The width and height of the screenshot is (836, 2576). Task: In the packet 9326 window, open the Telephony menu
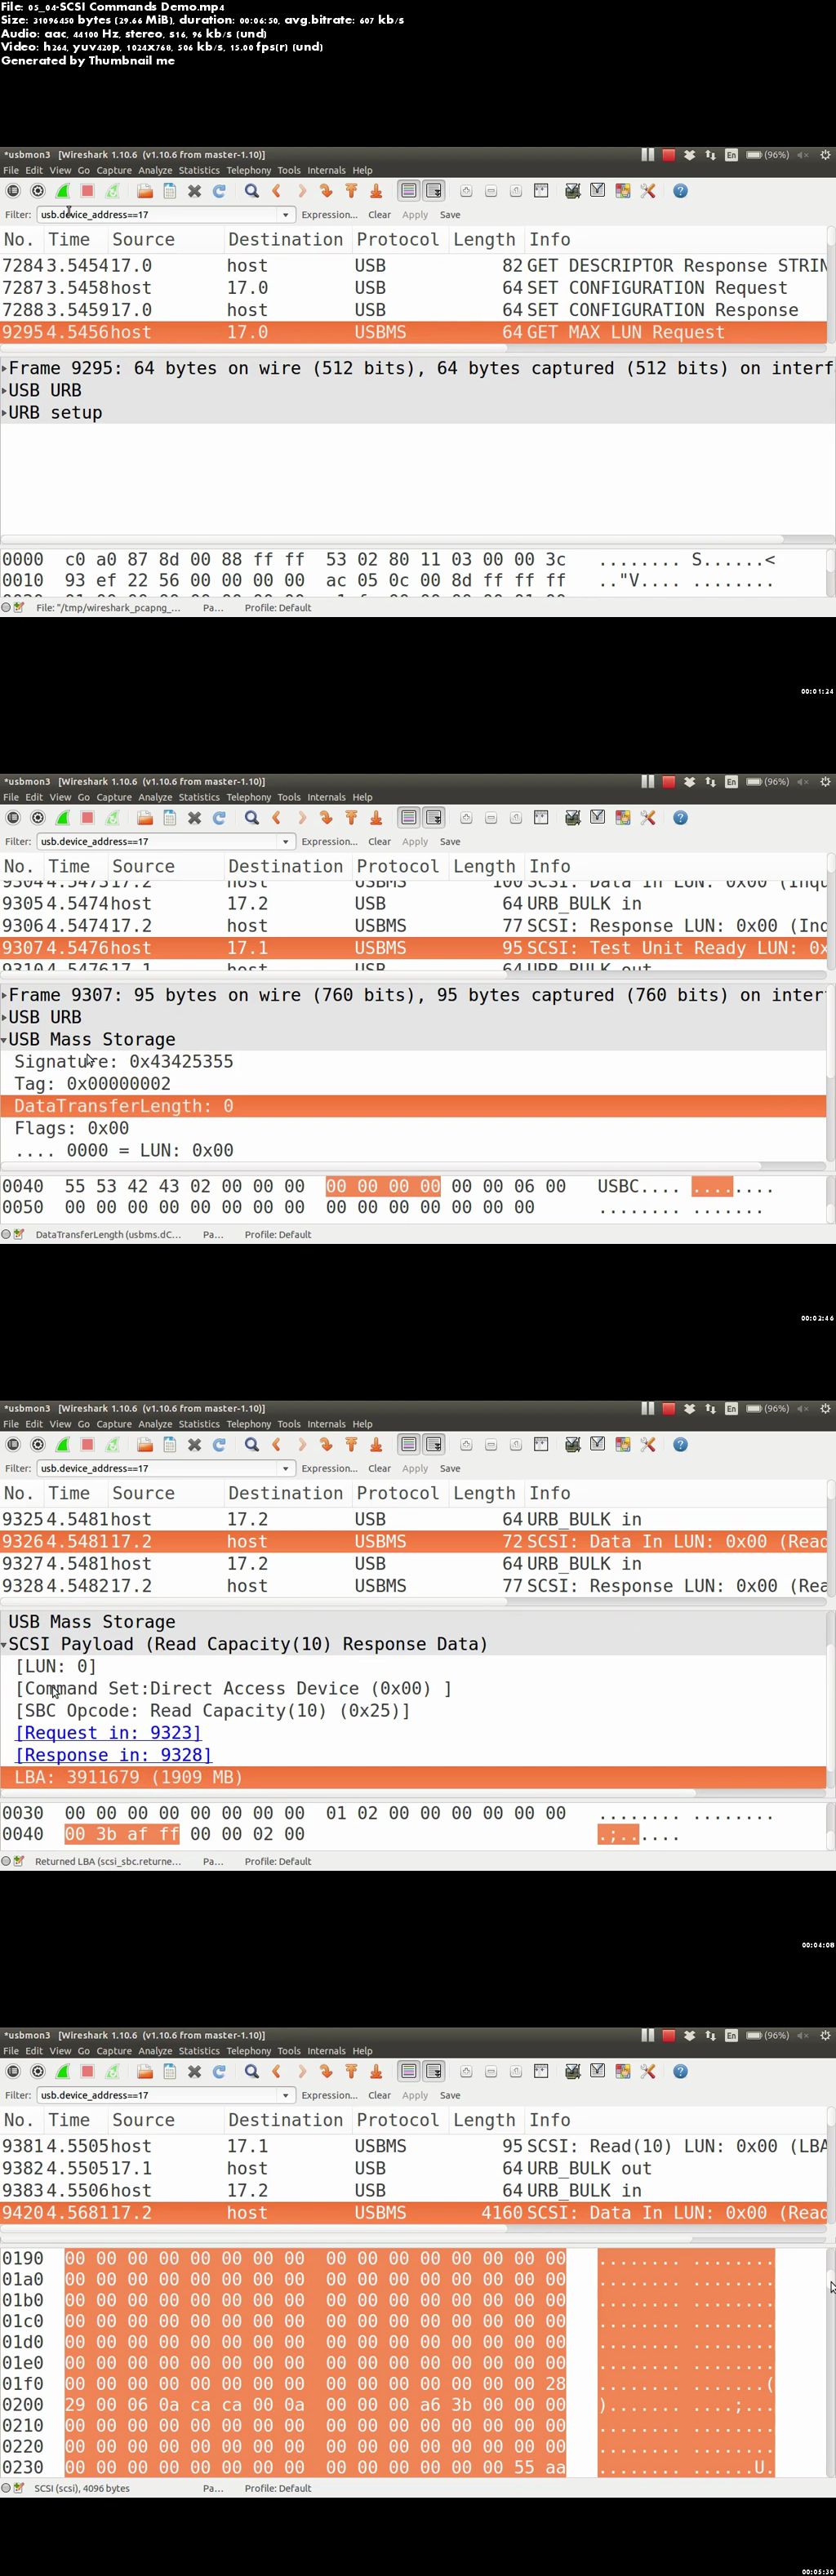click(249, 1424)
